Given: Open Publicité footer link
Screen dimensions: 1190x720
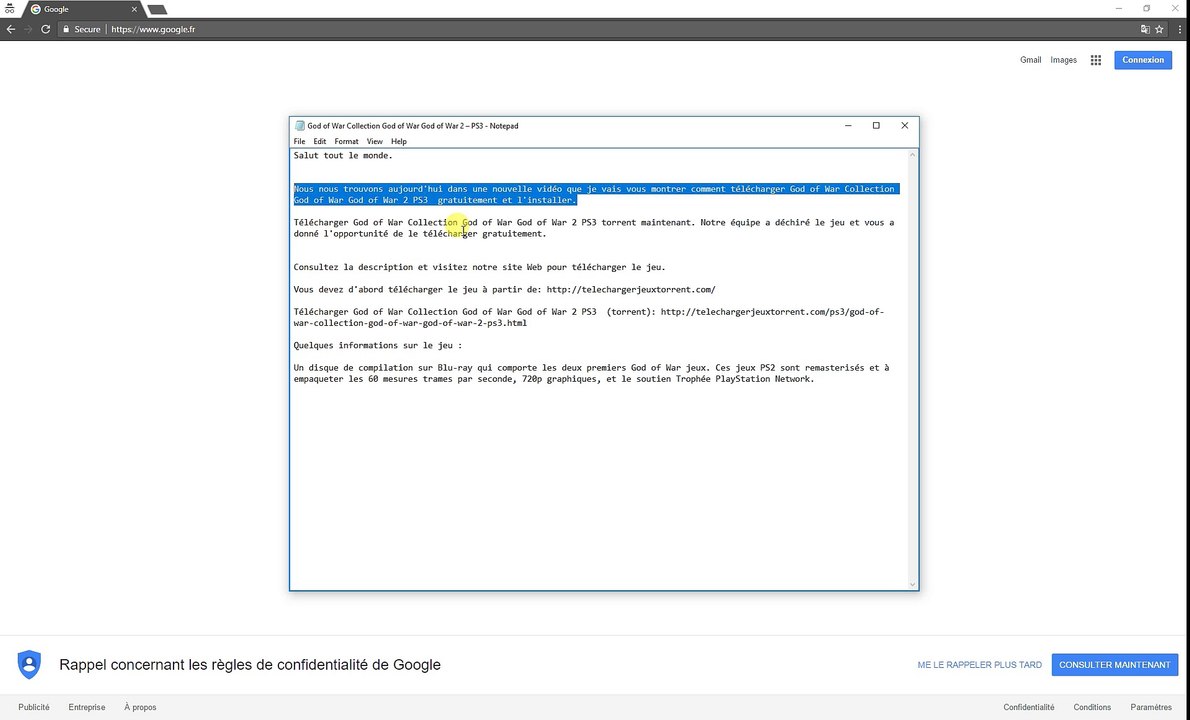Looking at the screenshot, I should [x=33, y=707].
